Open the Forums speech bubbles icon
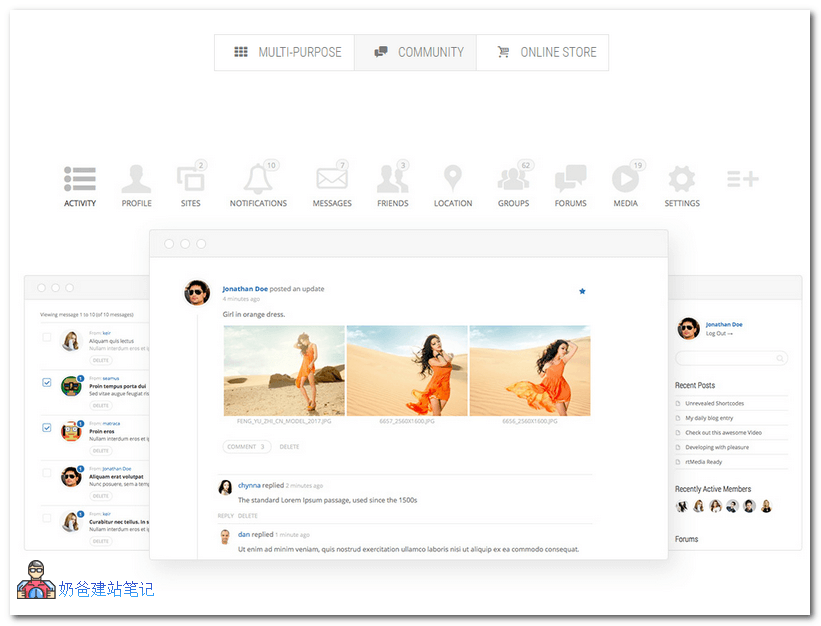Viewport: 821px width, 626px height. [x=570, y=180]
